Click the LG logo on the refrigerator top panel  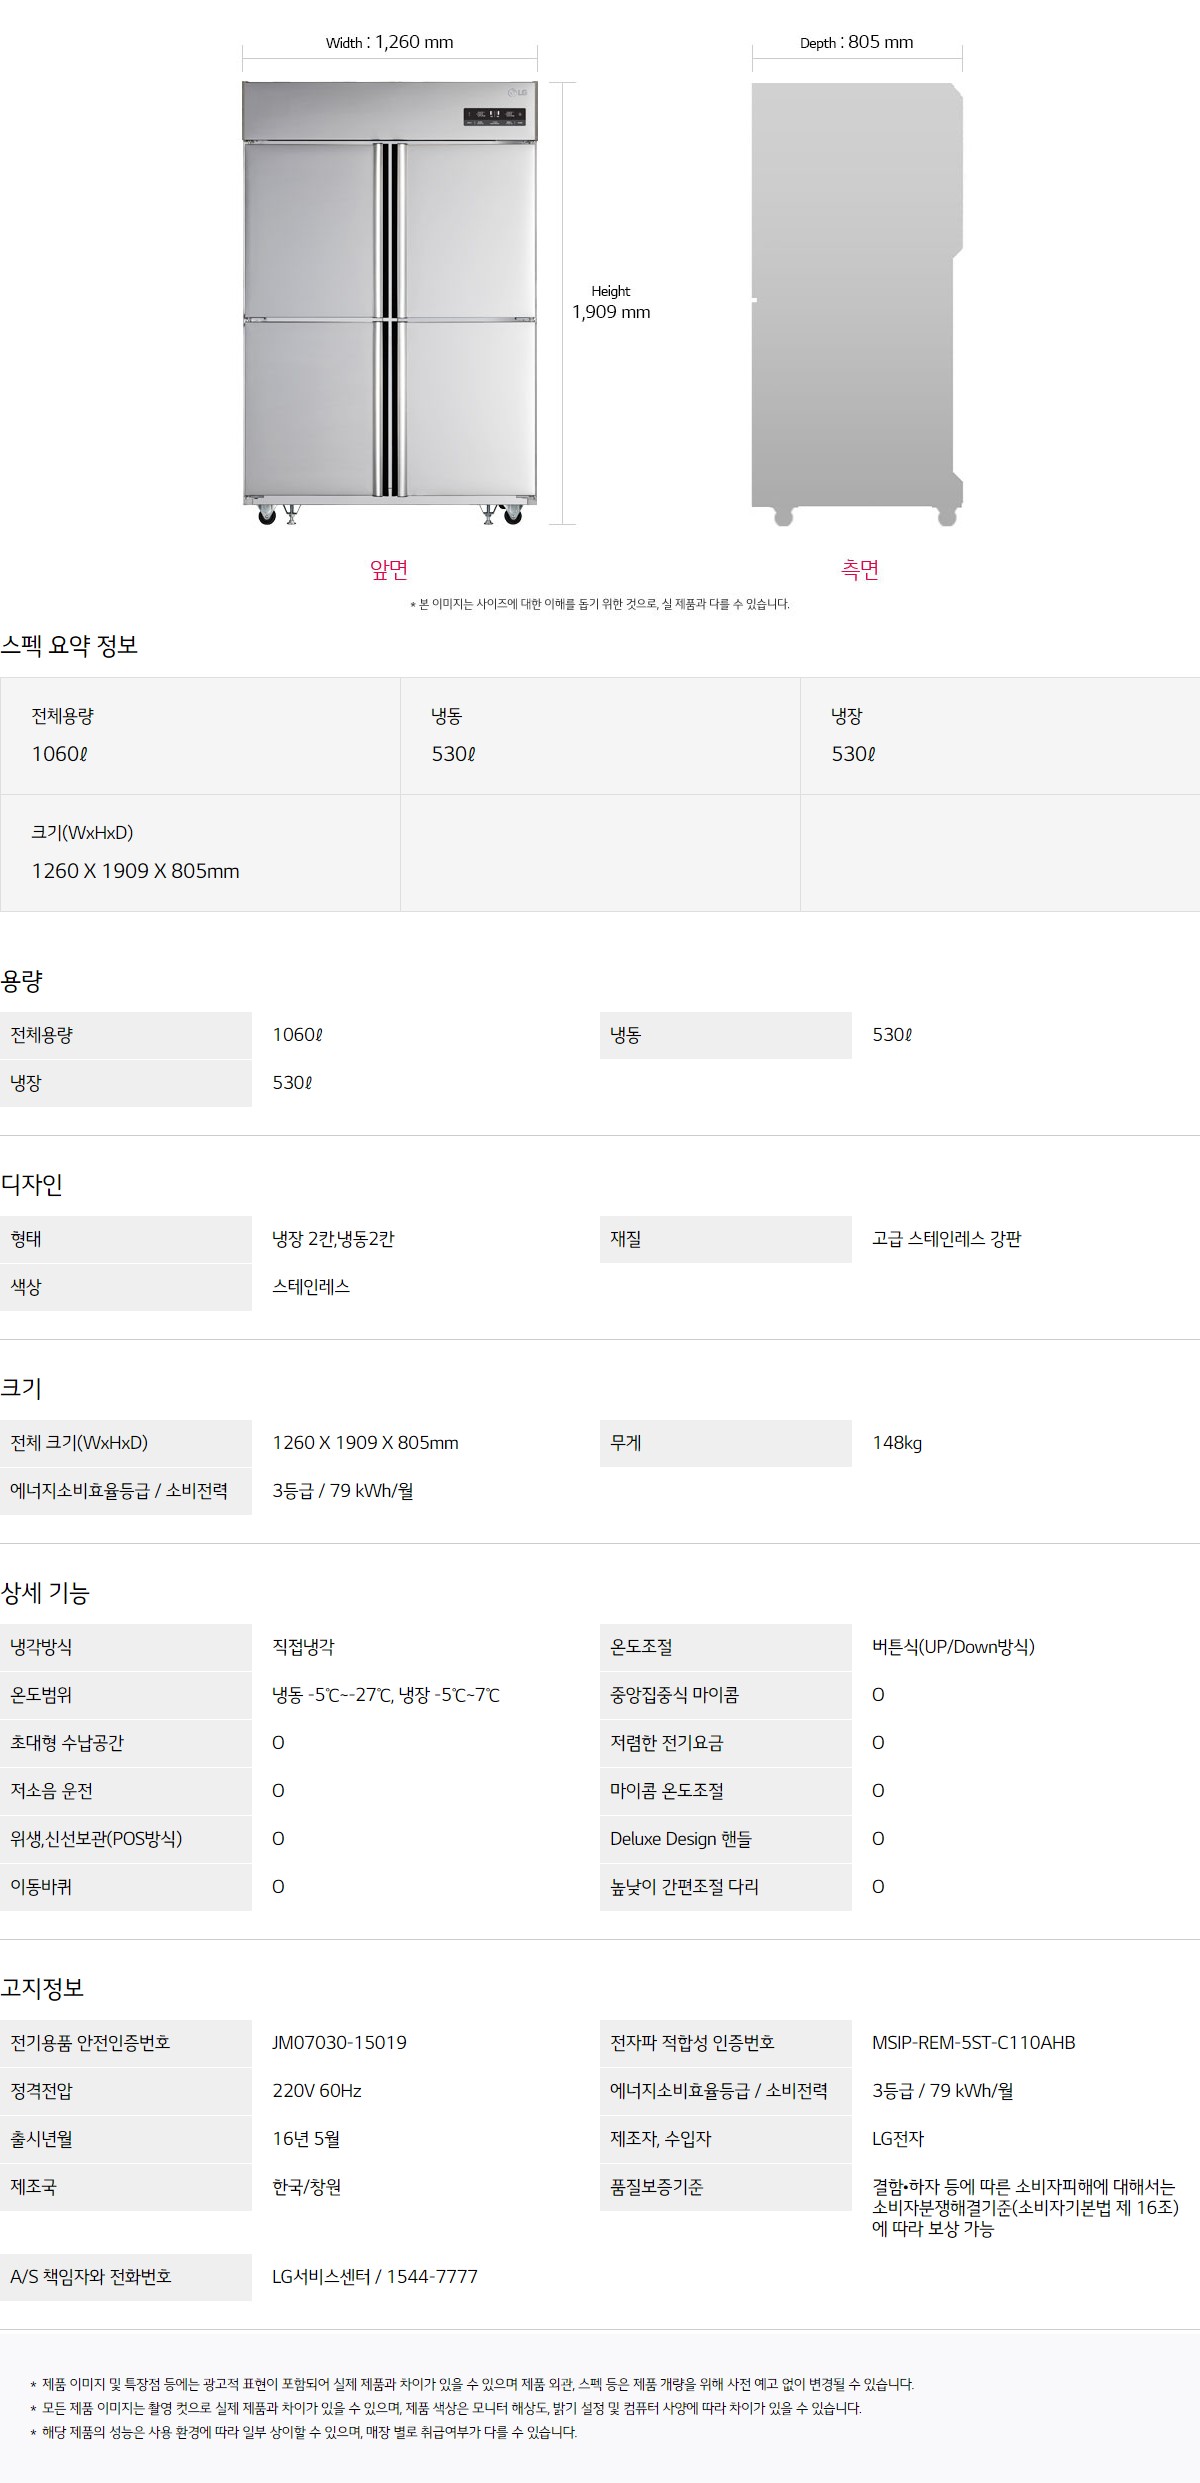[x=518, y=93]
